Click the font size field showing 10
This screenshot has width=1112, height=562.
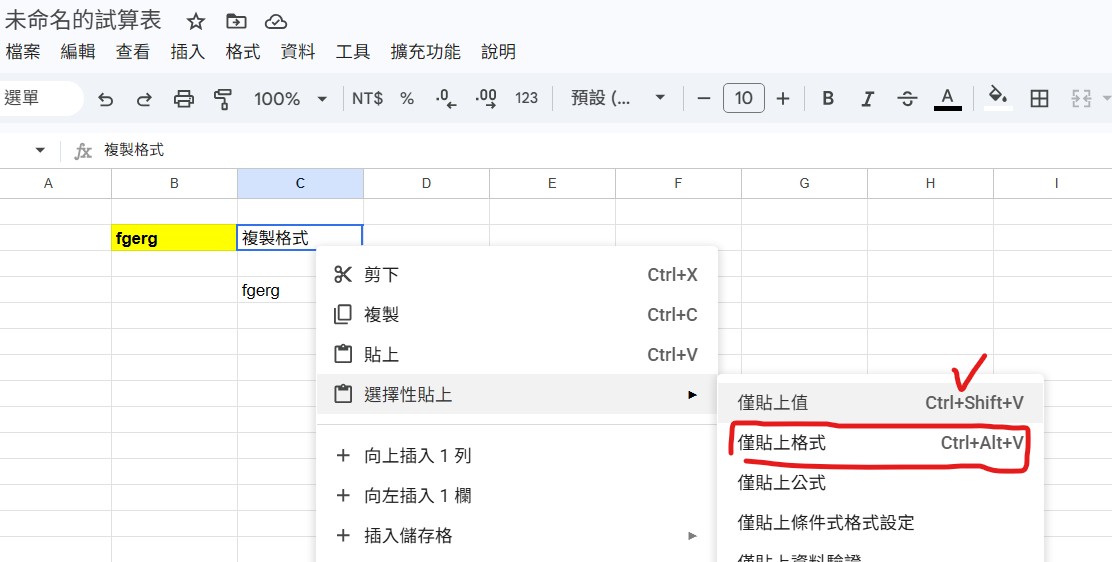coord(744,98)
